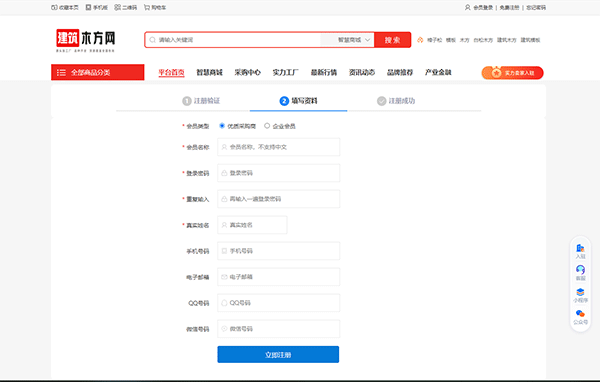Click the 会员登录 link
The height and width of the screenshot is (382, 600).
pos(483,7)
